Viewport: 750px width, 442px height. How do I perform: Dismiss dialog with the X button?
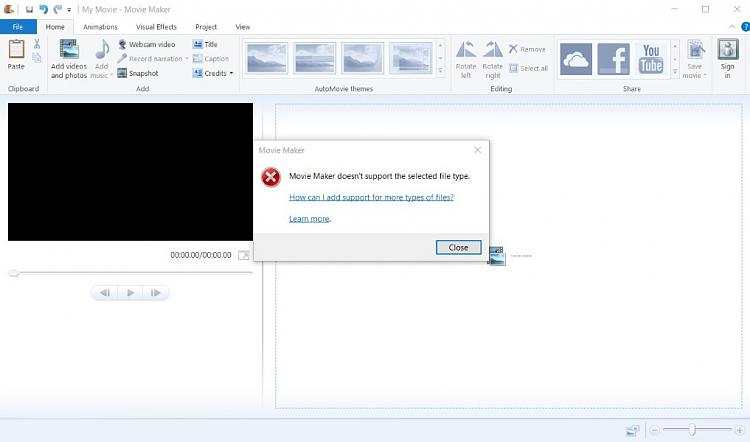[x=477, y=150]
